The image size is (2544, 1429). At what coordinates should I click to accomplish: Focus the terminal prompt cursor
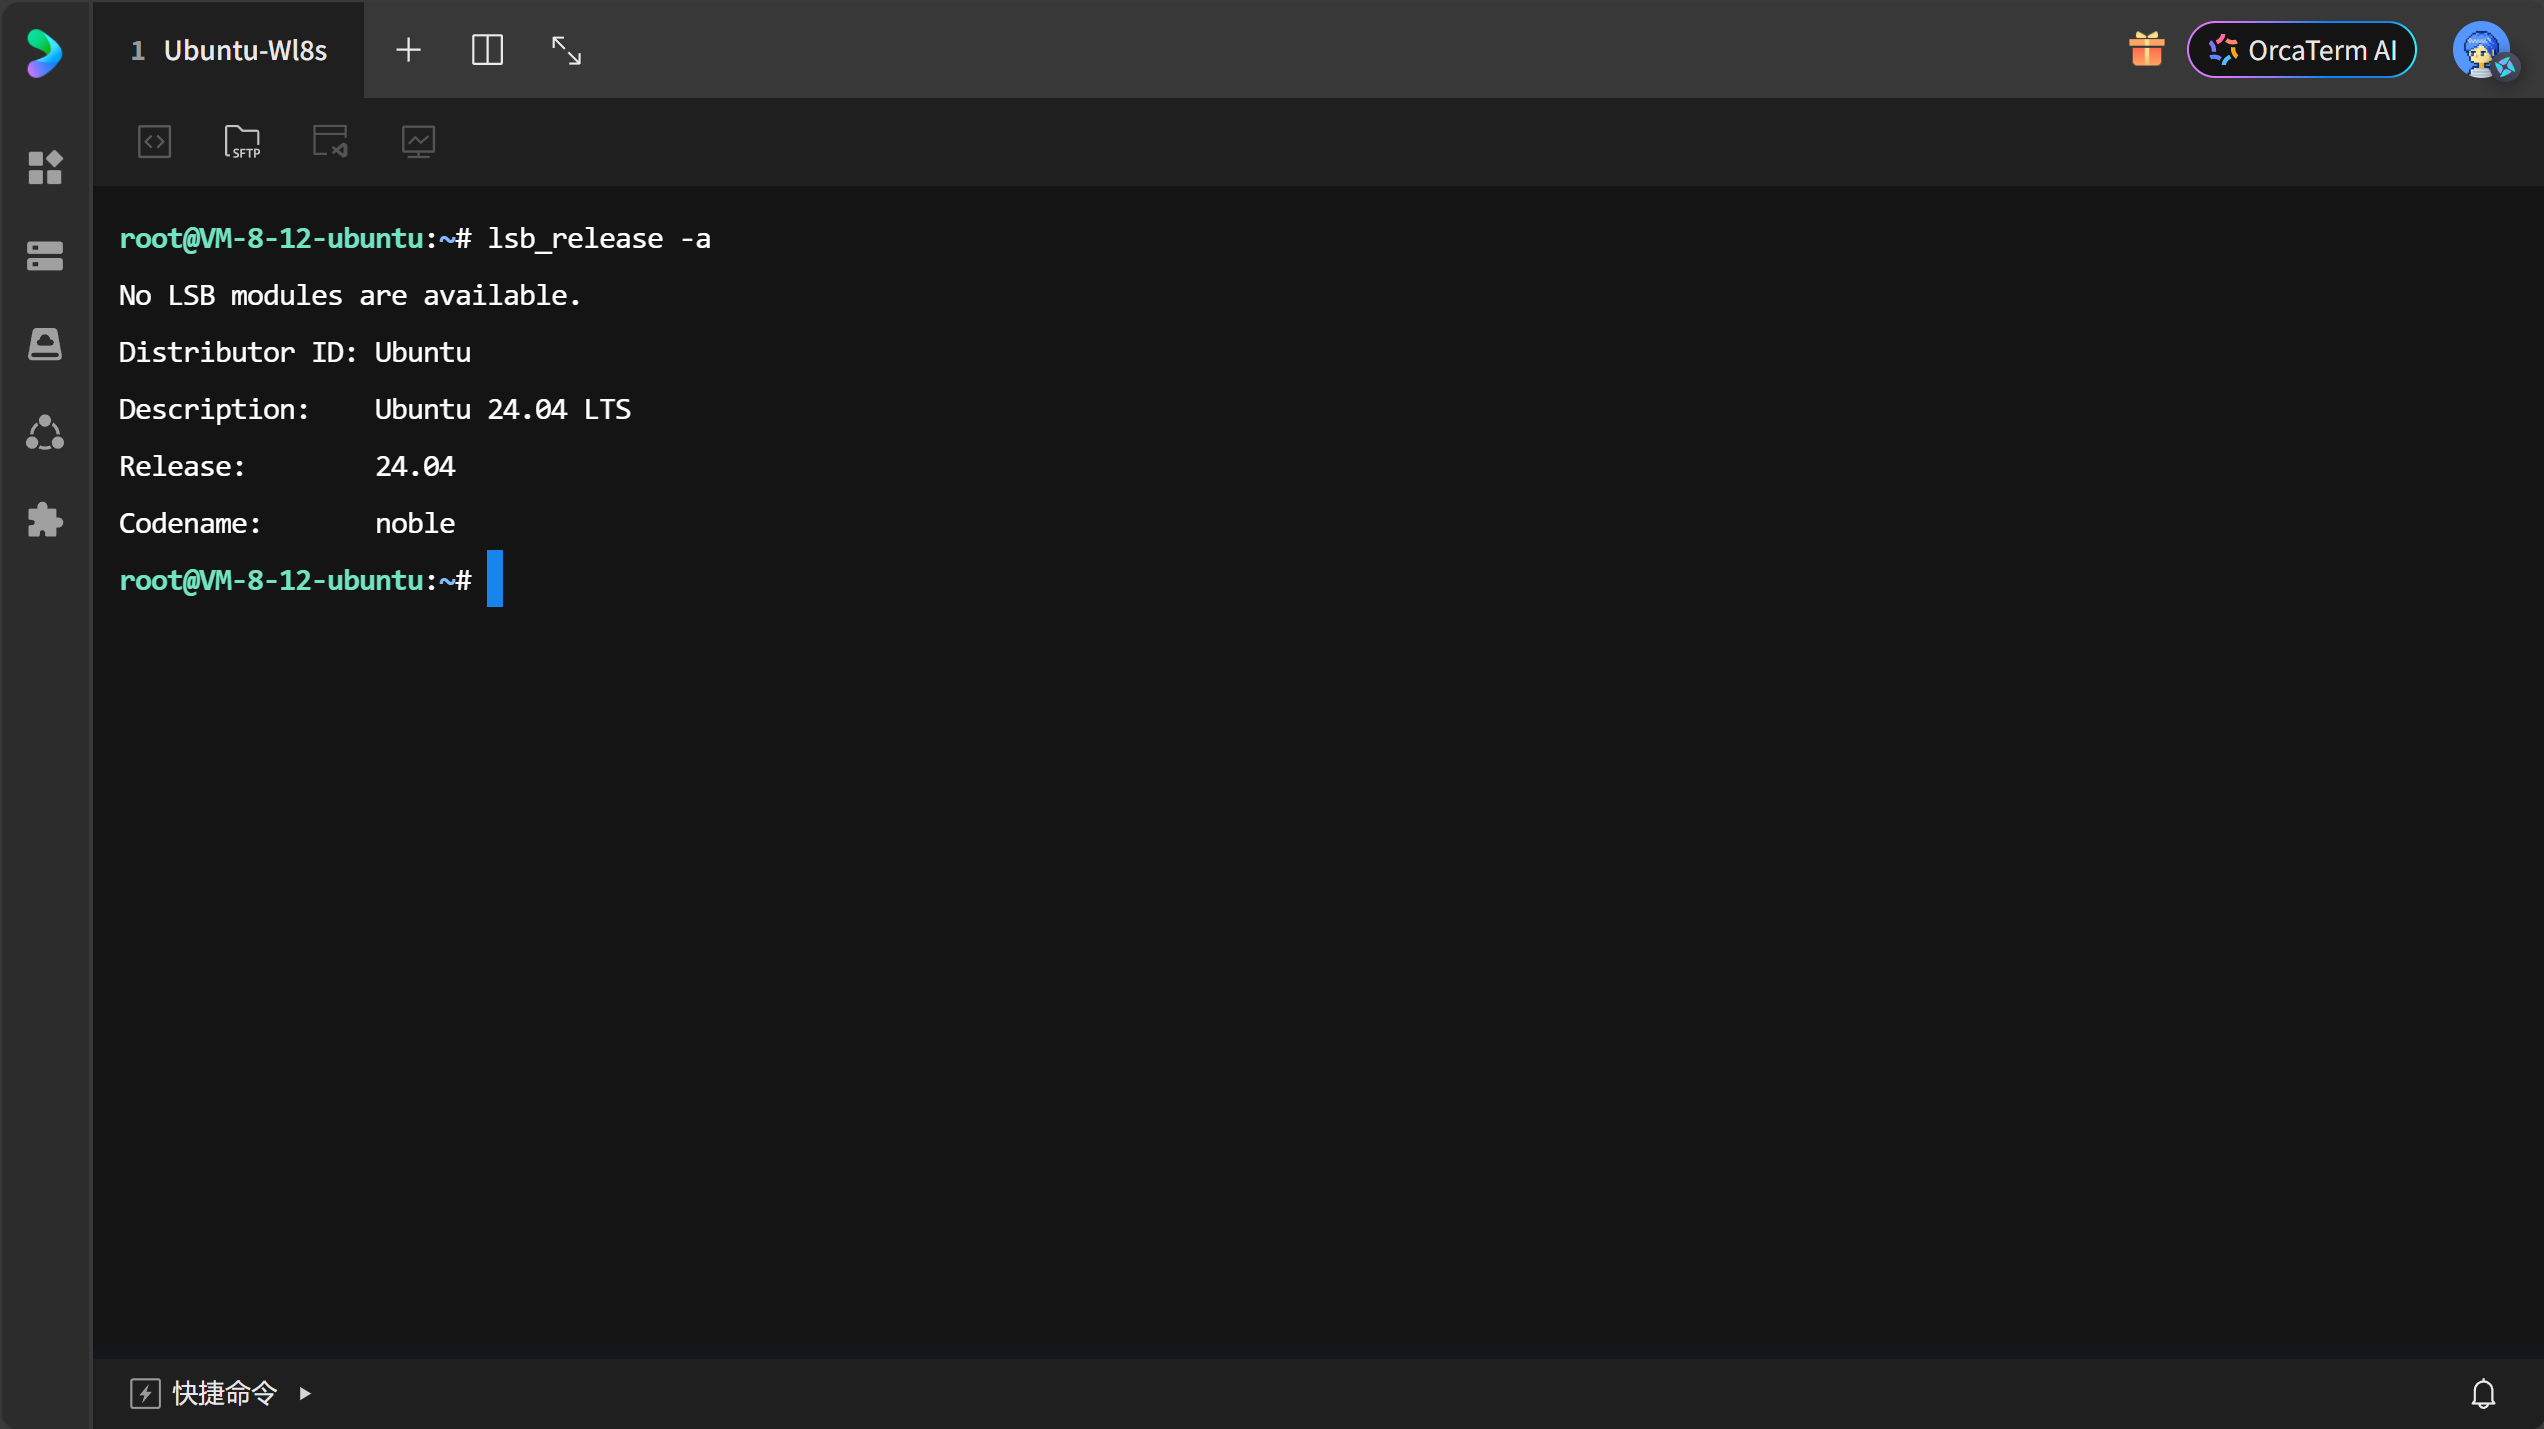(x=495, y=579)
